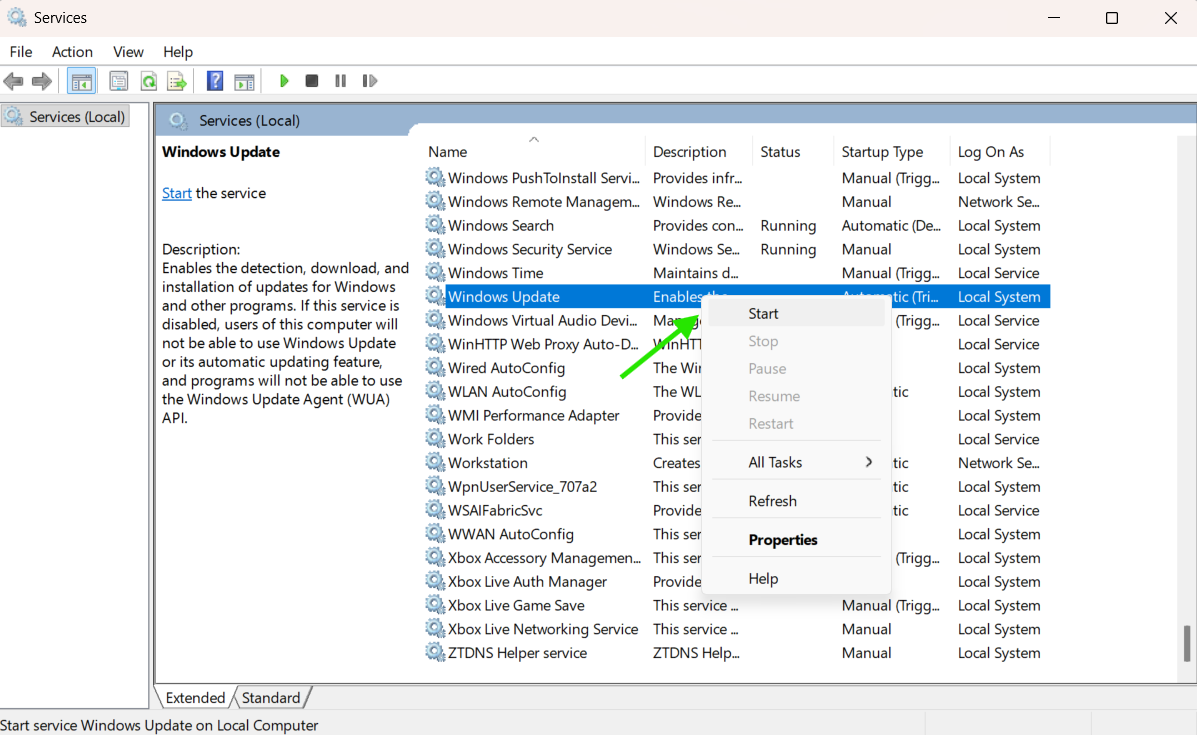Click the toolbar Properties sheet icon
The image size is (1197, 735).
118,81
